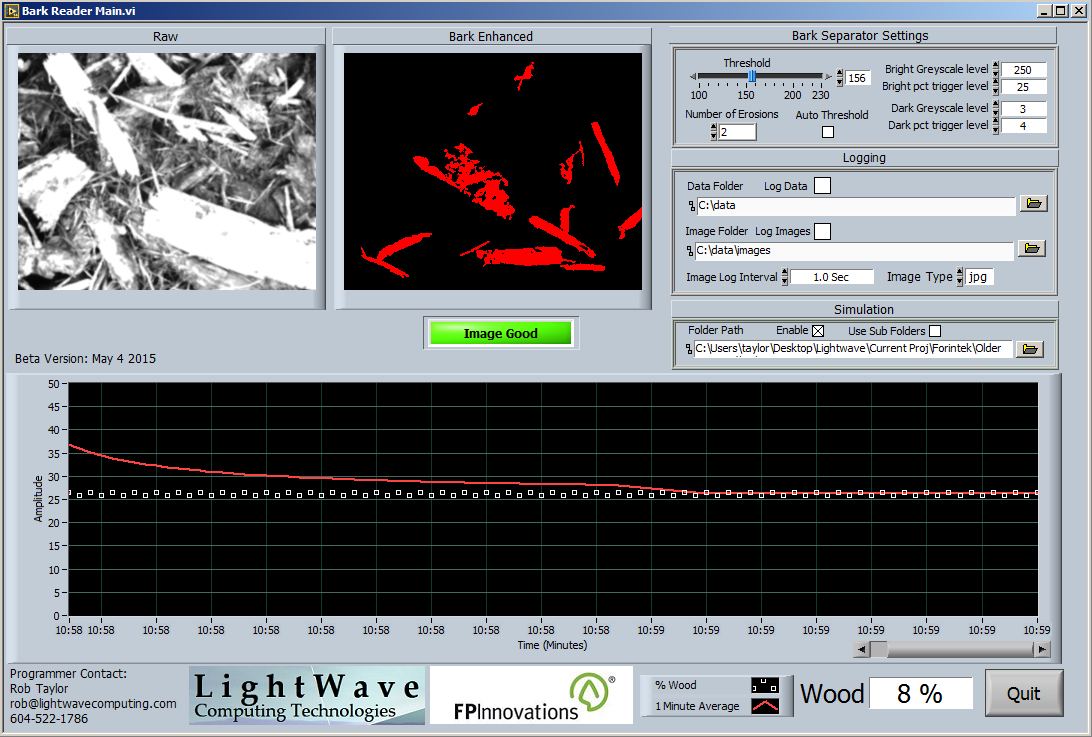Click the Threshold value field showing 156

point(857,78)
